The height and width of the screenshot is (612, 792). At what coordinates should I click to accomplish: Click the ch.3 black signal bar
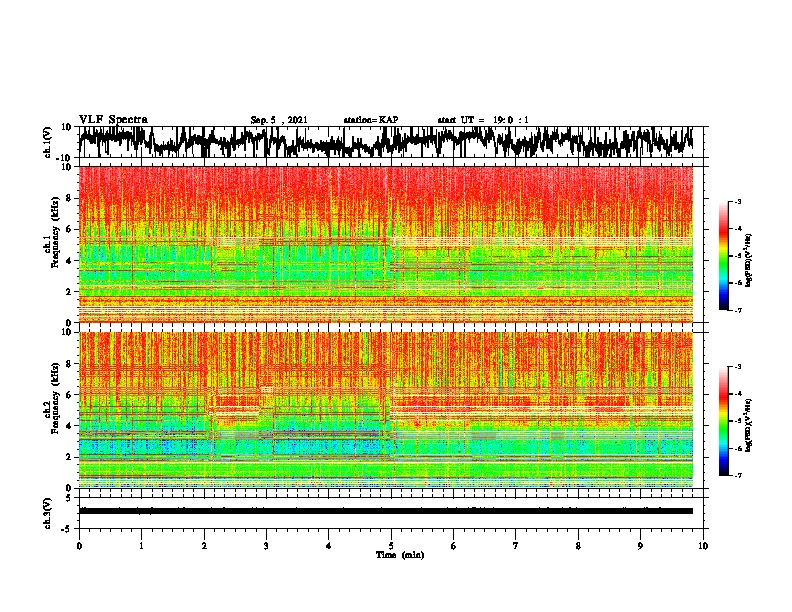[386, 511]
